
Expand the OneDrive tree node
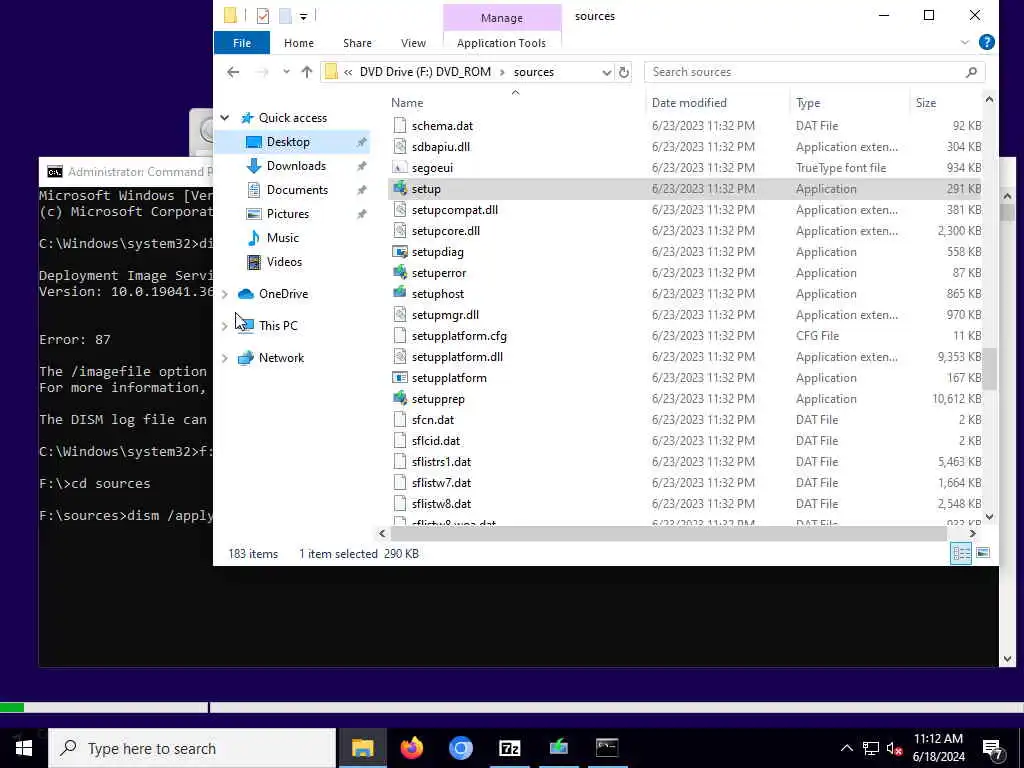[225, 294]
